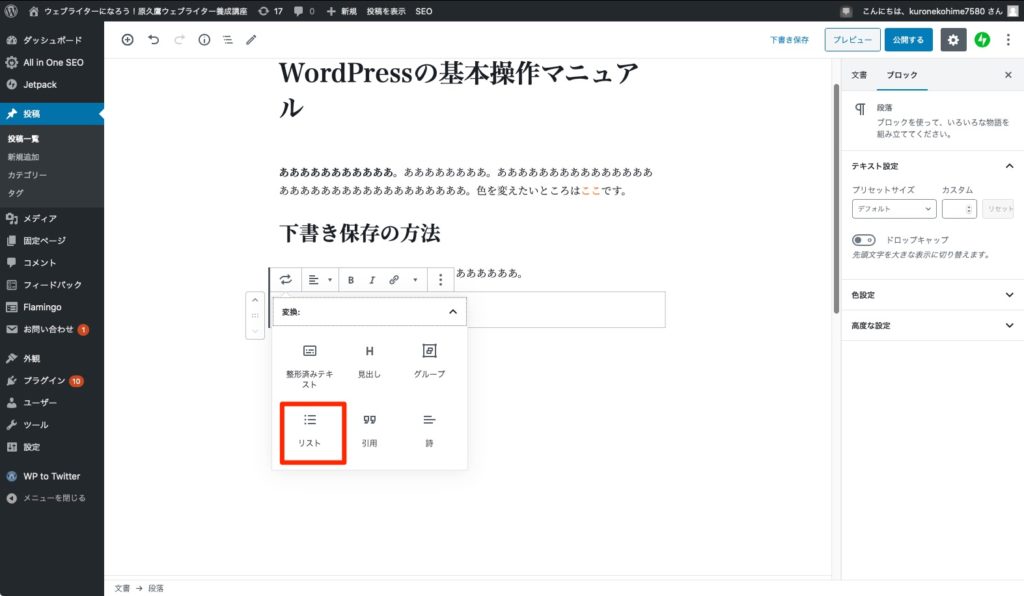1024x596 pixels.
Task: Click the add block plus icon
Action: point(127,40)
